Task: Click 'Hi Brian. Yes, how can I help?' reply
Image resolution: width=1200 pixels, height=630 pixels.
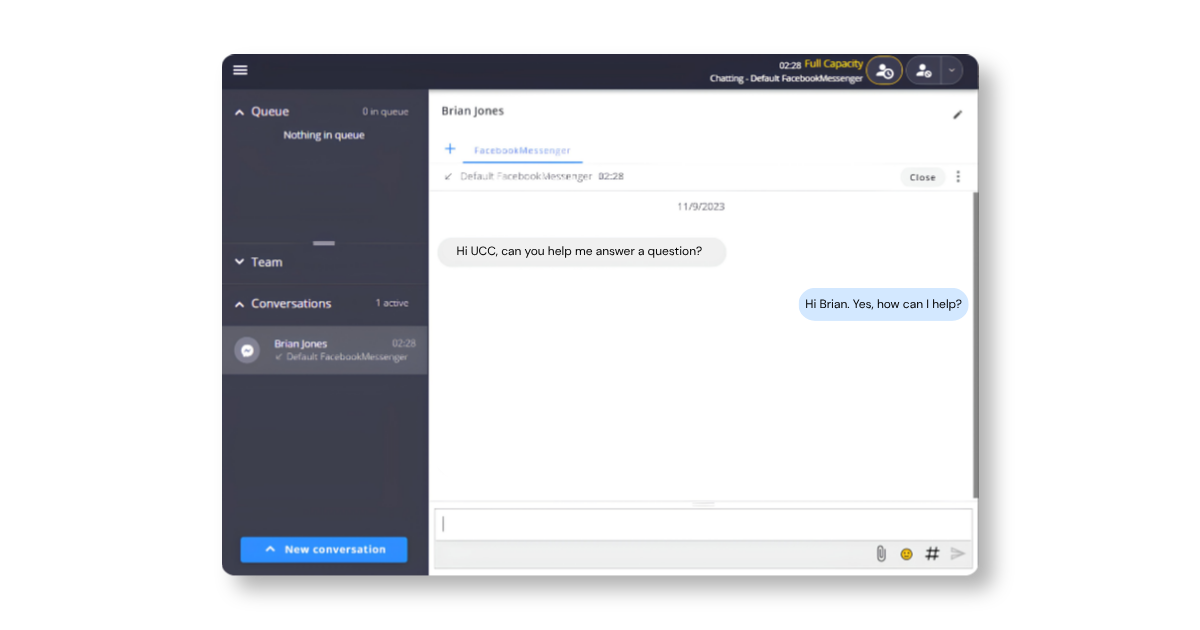Action: [884, 304]
